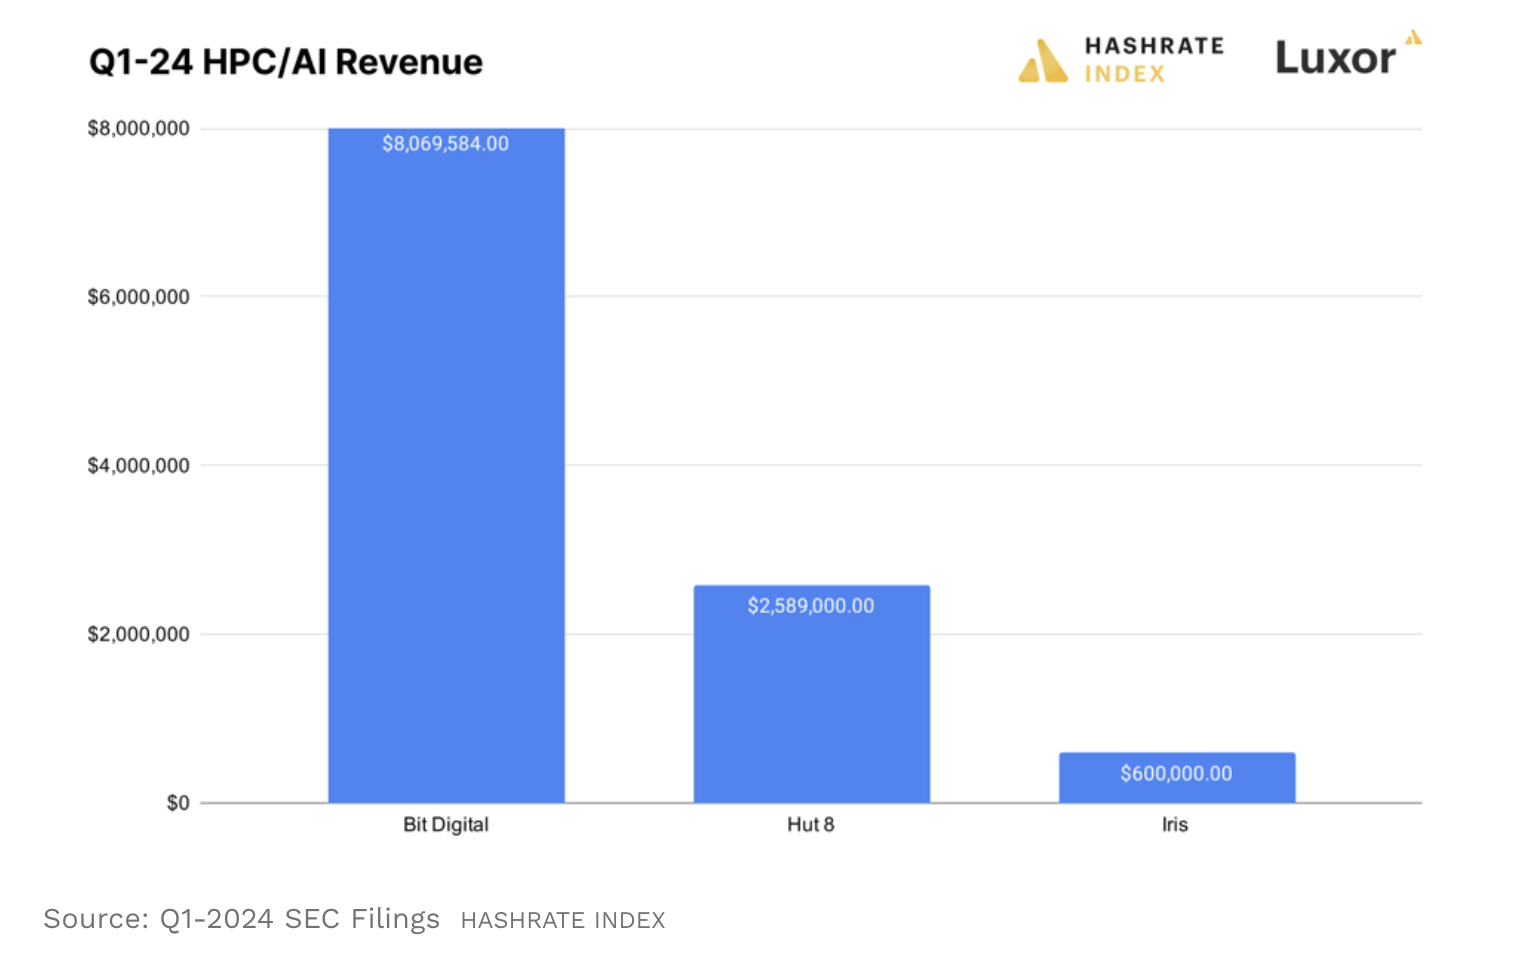Click the $0 y-axis label
This screenshot has width=1540, height=976.
[x=178, y=803]
